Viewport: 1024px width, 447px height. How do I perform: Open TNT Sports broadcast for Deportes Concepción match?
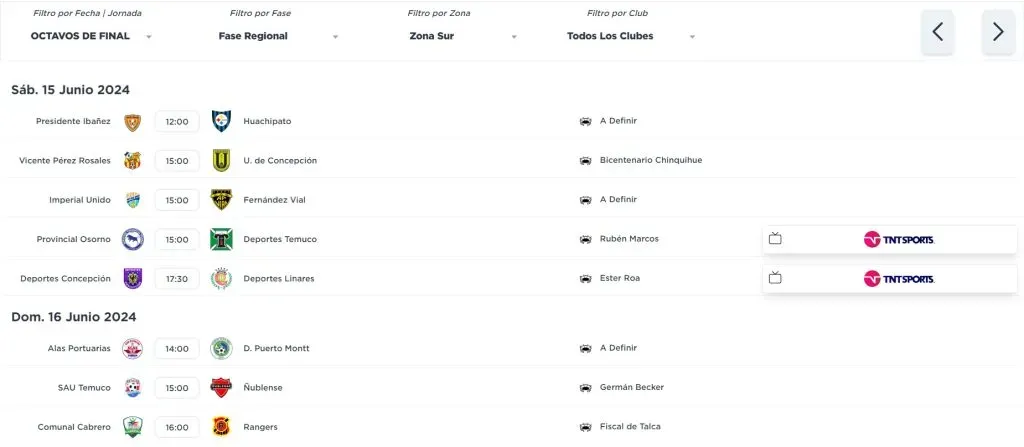tap(898, 278)
